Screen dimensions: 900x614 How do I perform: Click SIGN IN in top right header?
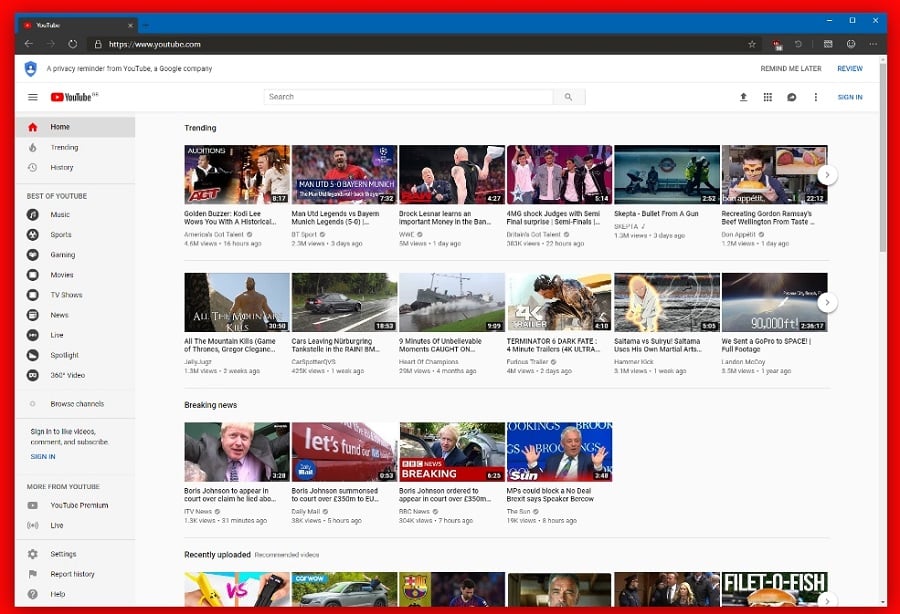point(850,97)
